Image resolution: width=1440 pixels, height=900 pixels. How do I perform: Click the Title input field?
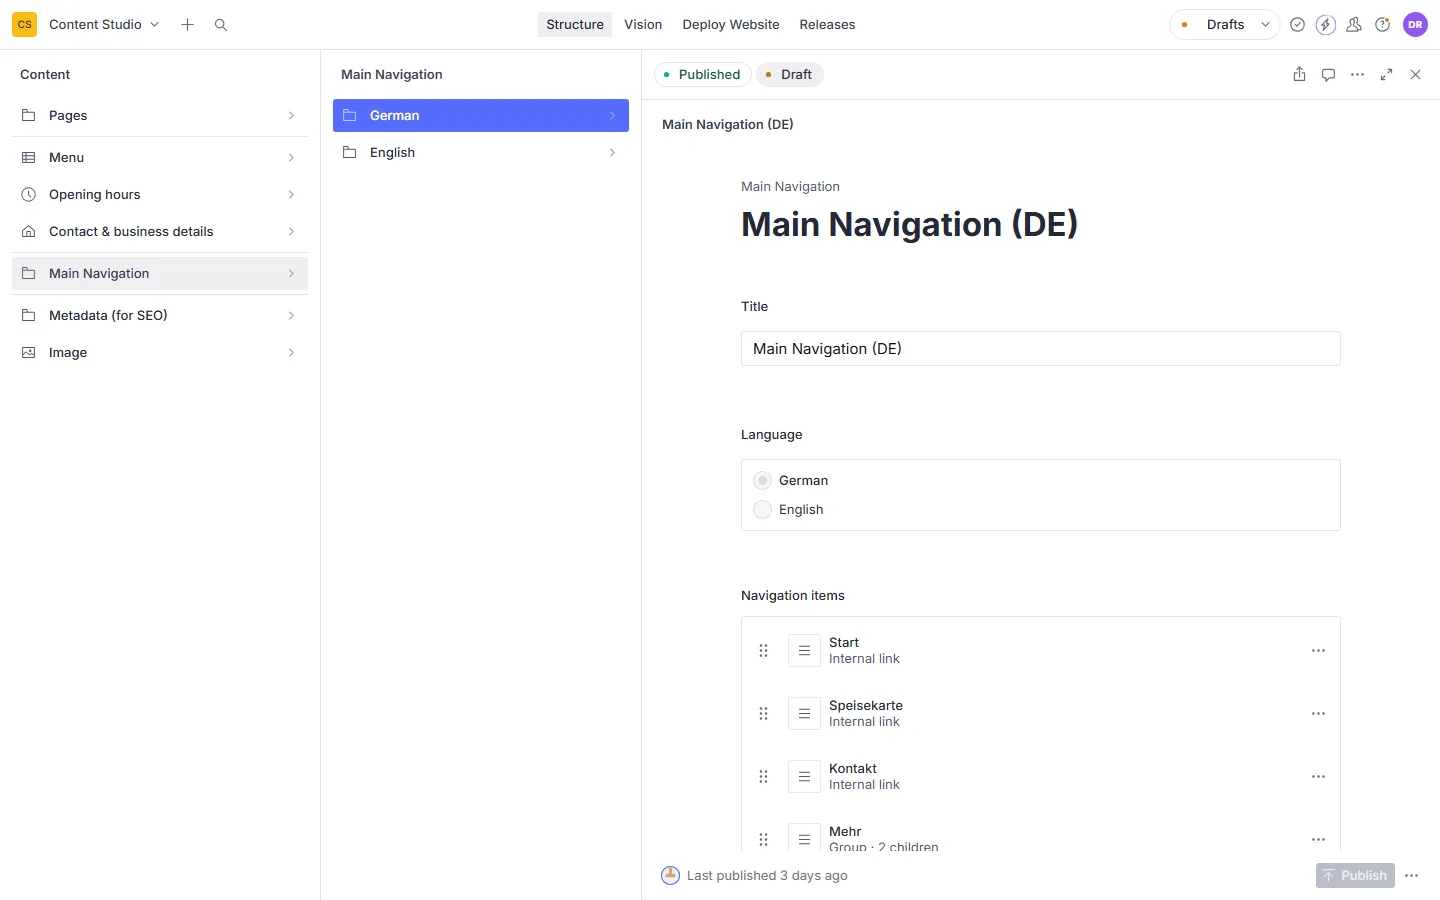pos(1040,349)
